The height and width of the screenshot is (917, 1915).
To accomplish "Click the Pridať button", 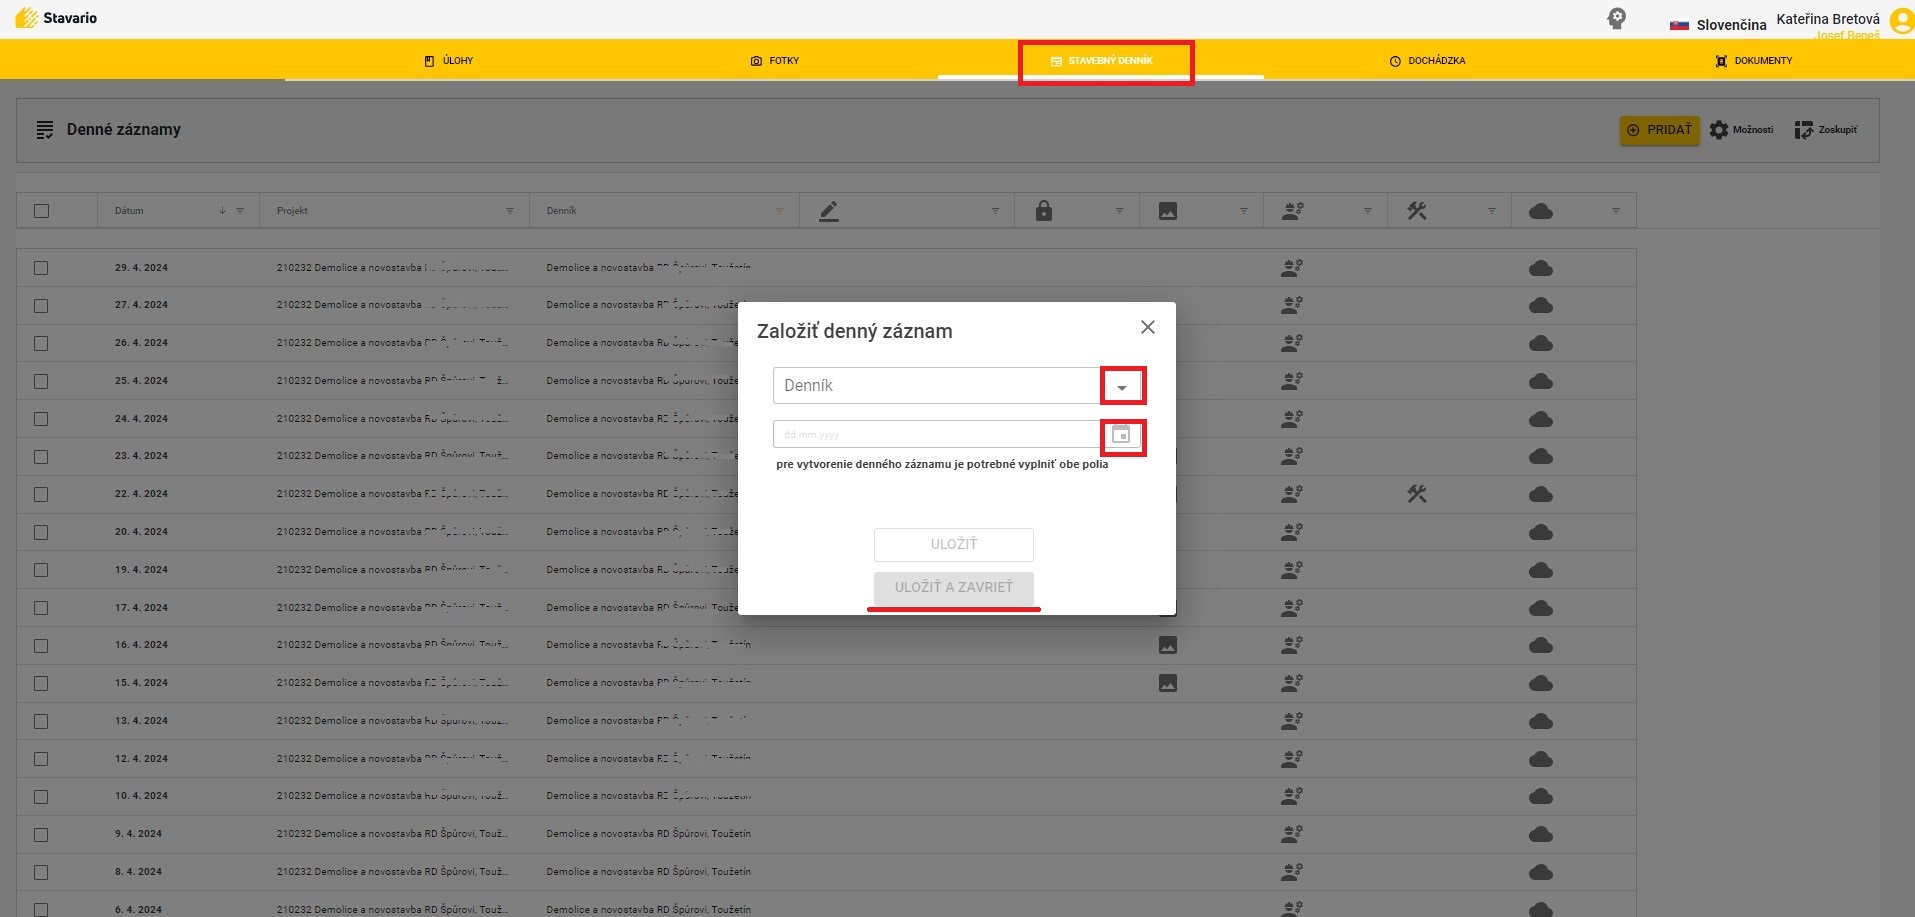I will click(x=1659, y=130).
